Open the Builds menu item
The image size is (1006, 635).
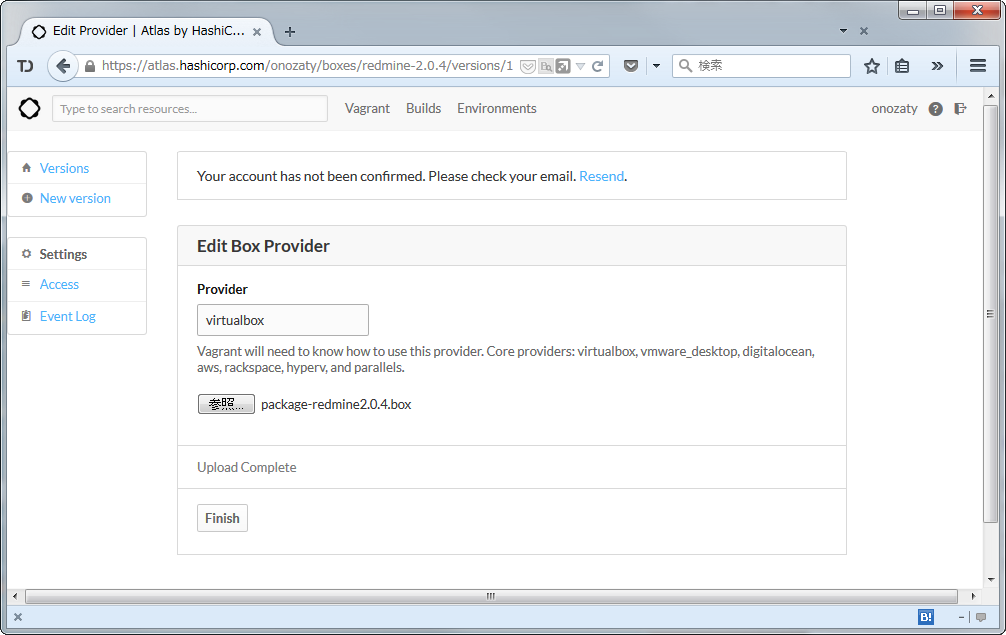pyautogui.click(x=423, y=108)
